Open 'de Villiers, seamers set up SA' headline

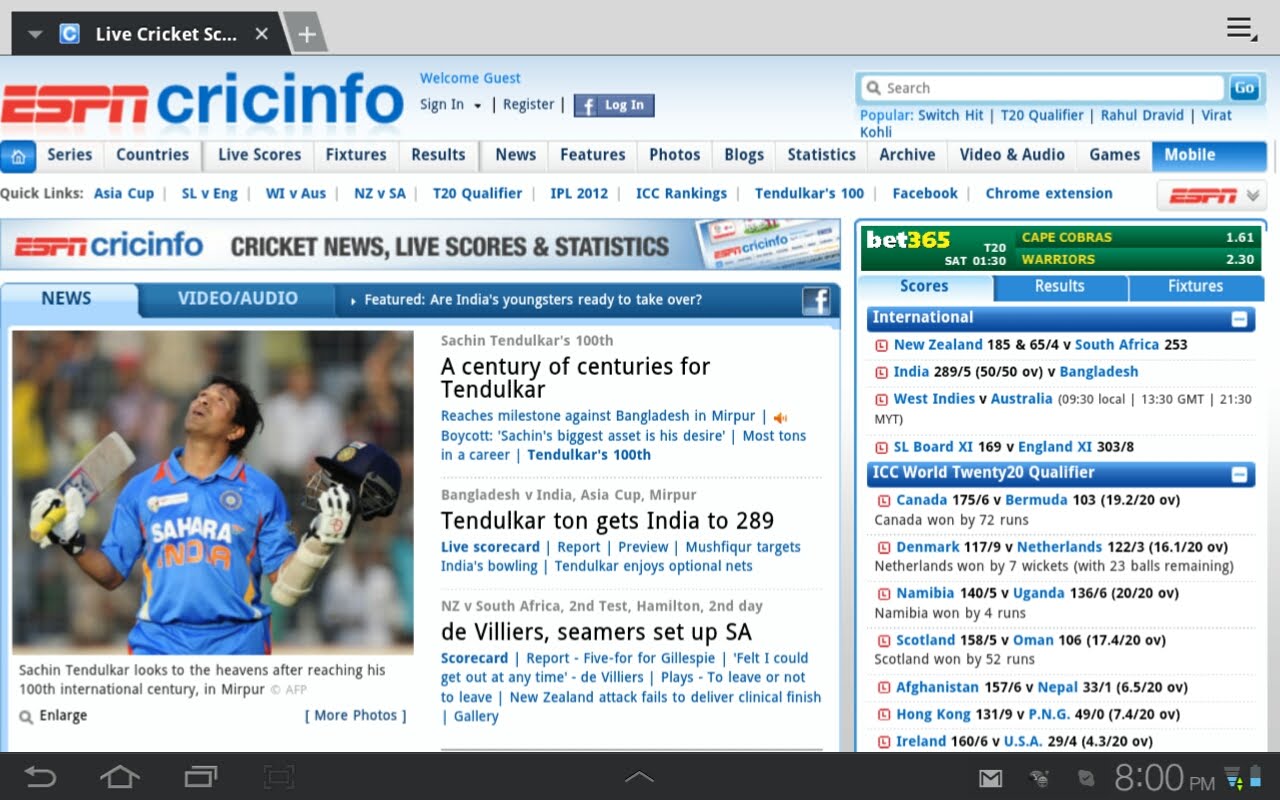coord(596,633)
